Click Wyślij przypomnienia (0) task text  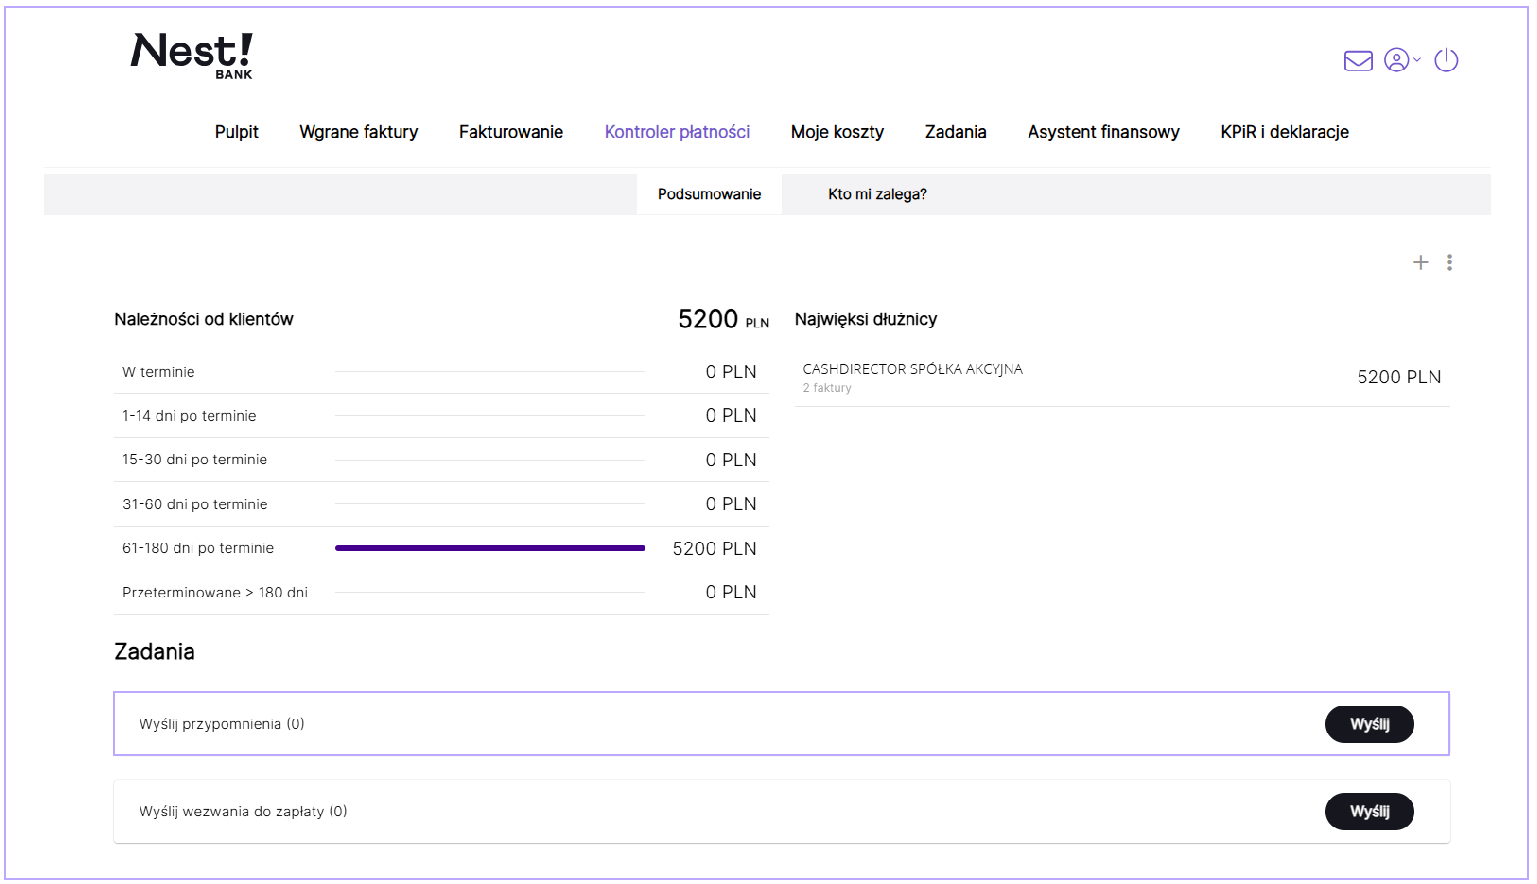pyautogui.click(x=222, y=724)
